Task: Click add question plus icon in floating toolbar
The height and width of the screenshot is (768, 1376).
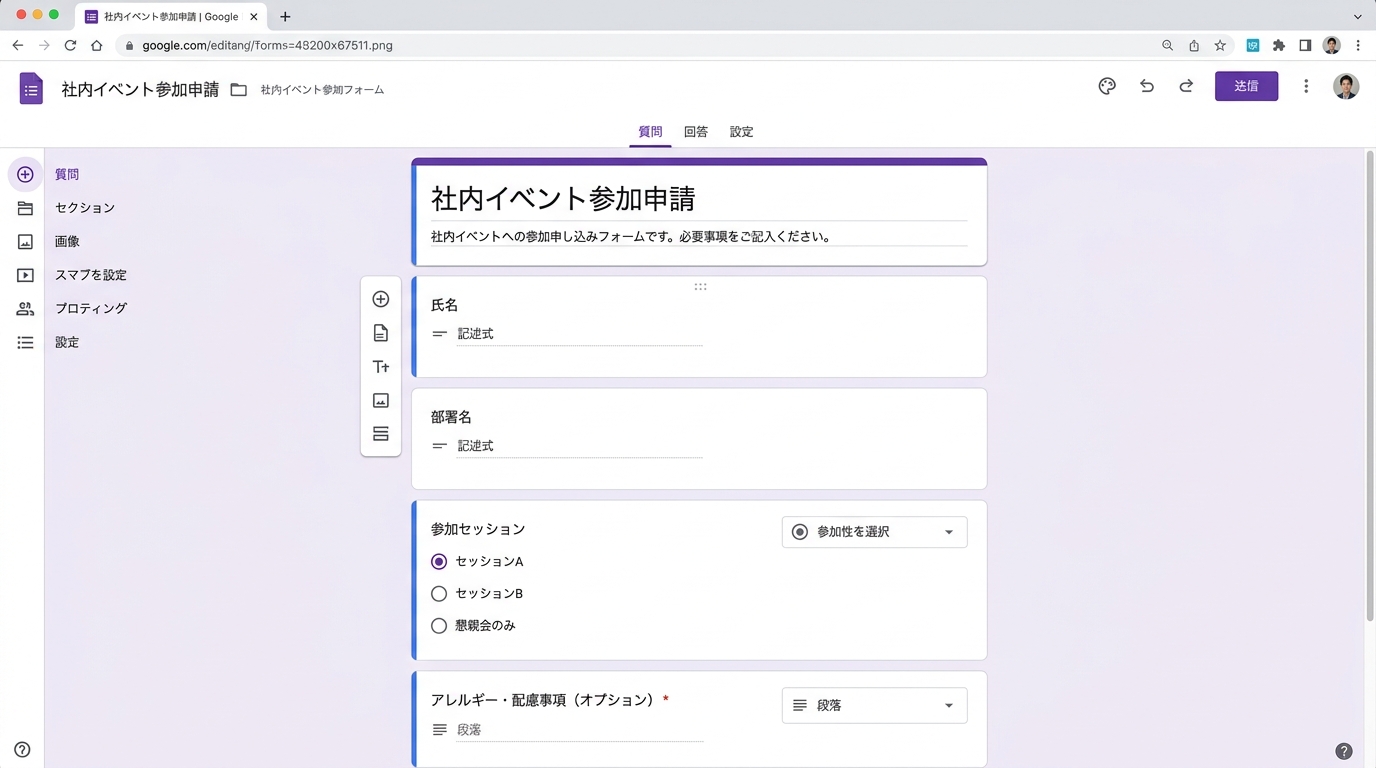Action: point(381,299)
